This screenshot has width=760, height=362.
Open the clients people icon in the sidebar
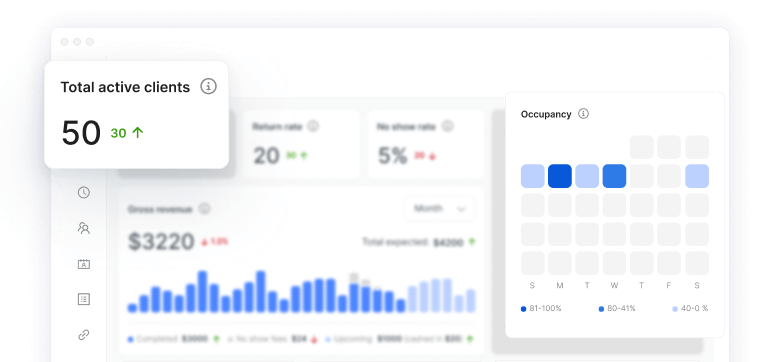84,228
